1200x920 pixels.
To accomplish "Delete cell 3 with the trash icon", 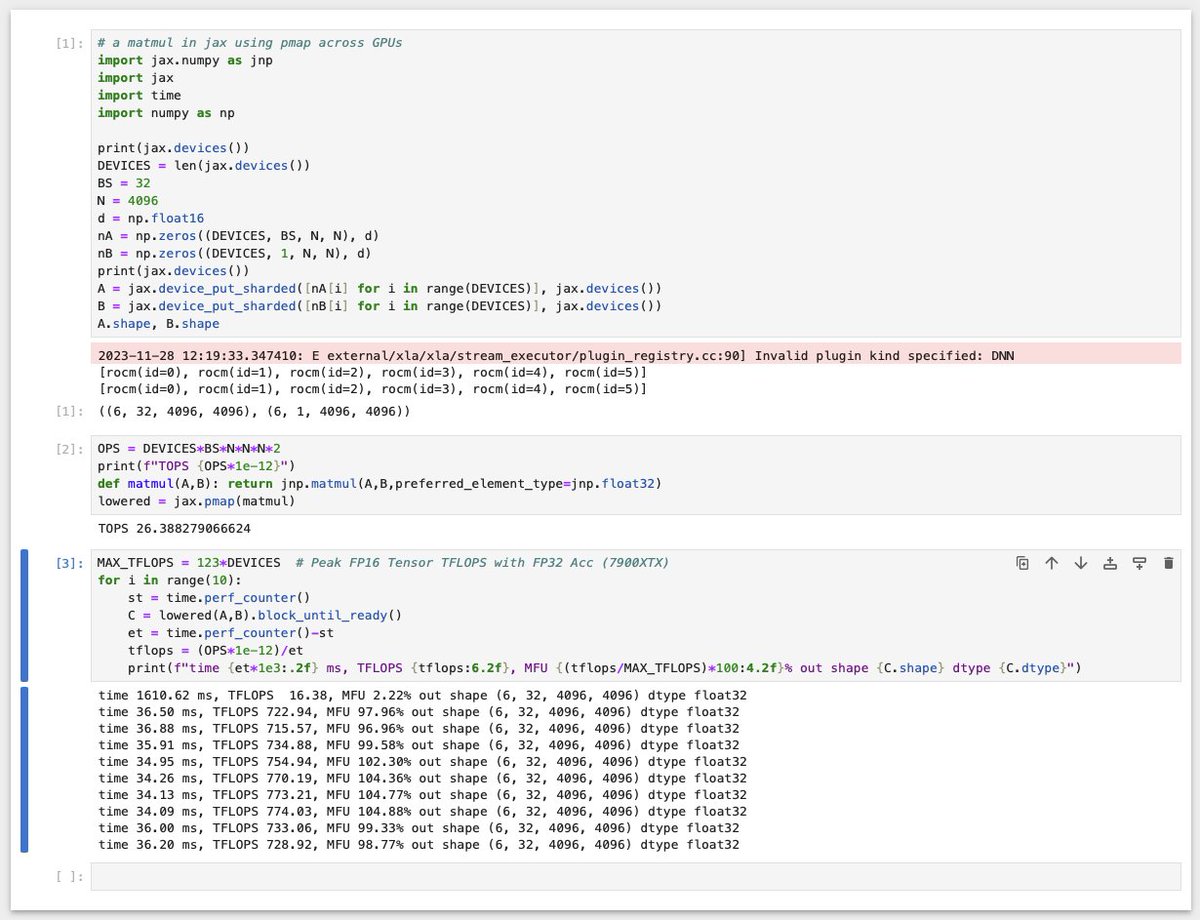I will point(1168,563).
